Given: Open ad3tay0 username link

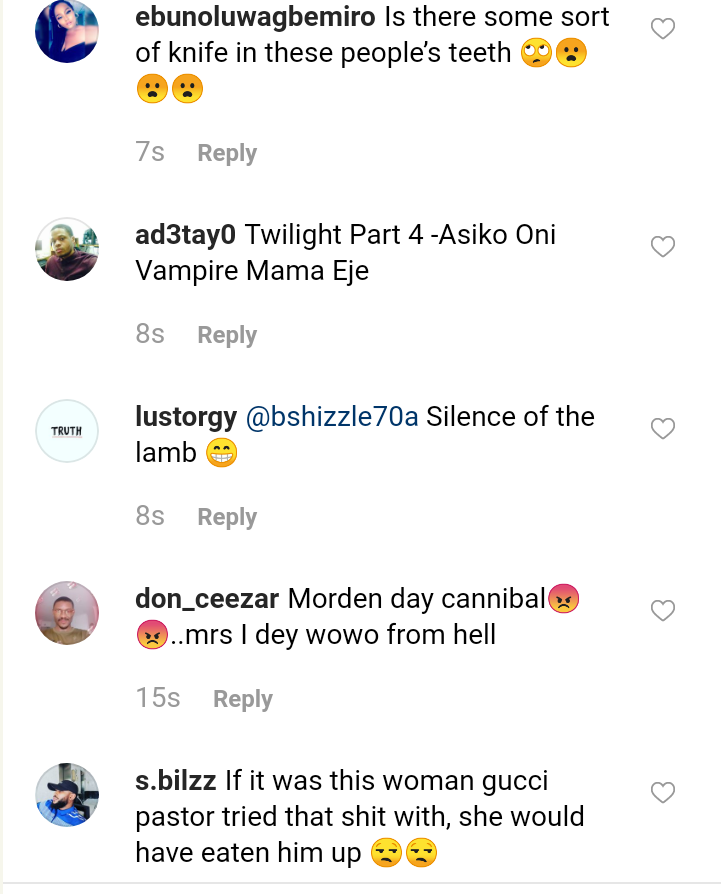Looking at the screenshot, I should coord(185,236).
